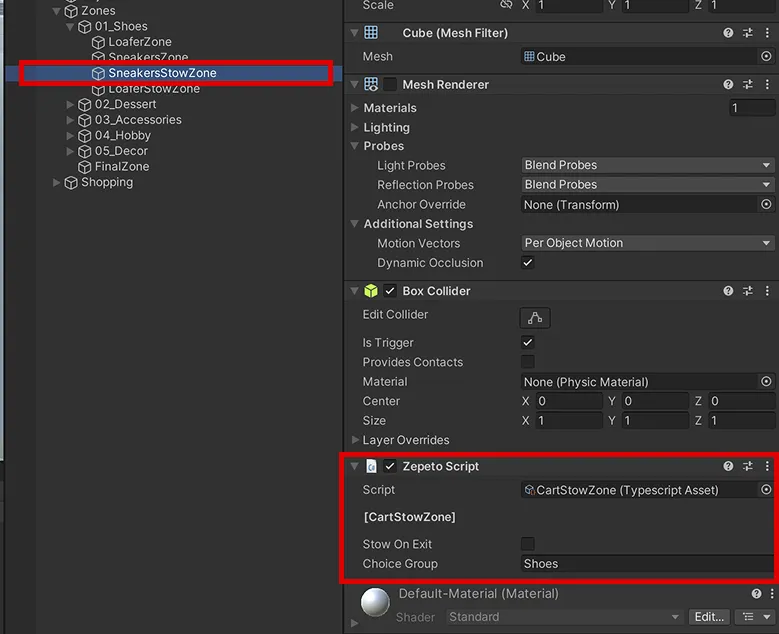Expand the Default-Material foldout arrow
Screen dimensions: 779x634
pos(354,624)
